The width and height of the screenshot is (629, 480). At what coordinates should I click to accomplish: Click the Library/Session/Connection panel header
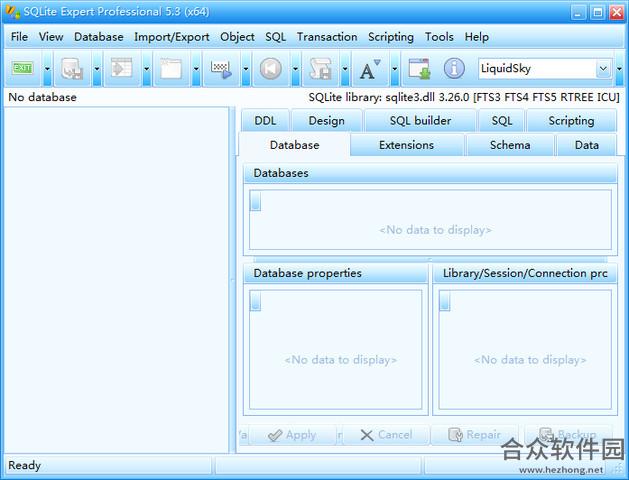coord(525,273)
